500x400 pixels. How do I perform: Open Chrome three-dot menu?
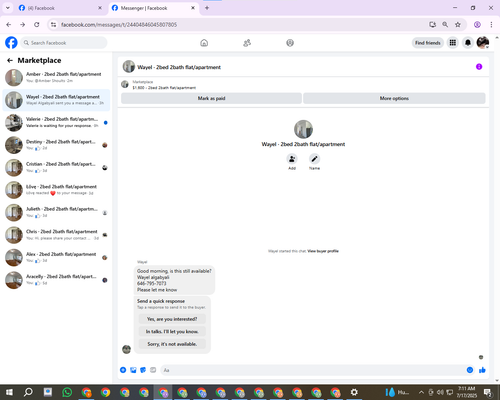coord(491,25)
